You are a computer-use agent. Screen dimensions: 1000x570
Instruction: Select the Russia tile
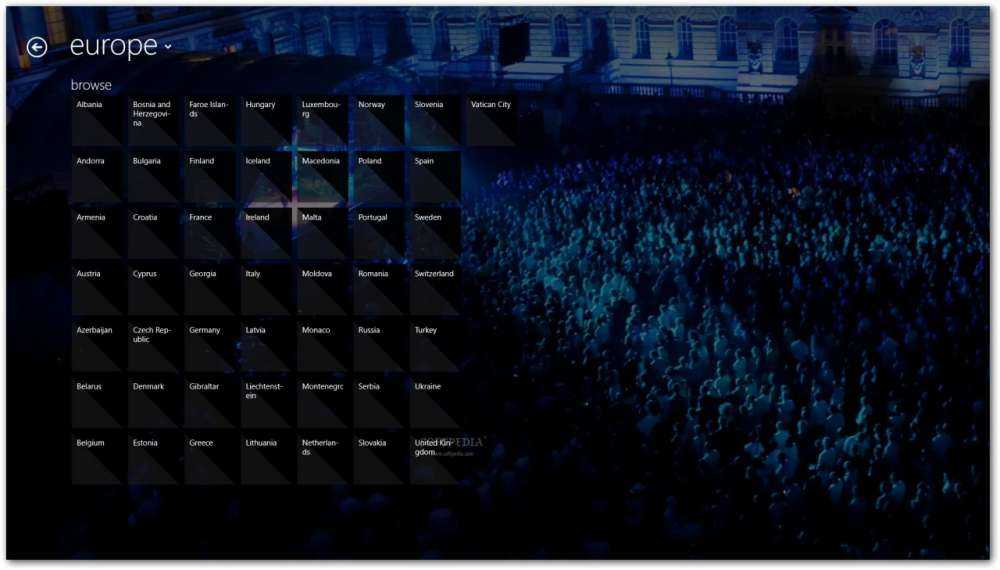pos(379,347)
